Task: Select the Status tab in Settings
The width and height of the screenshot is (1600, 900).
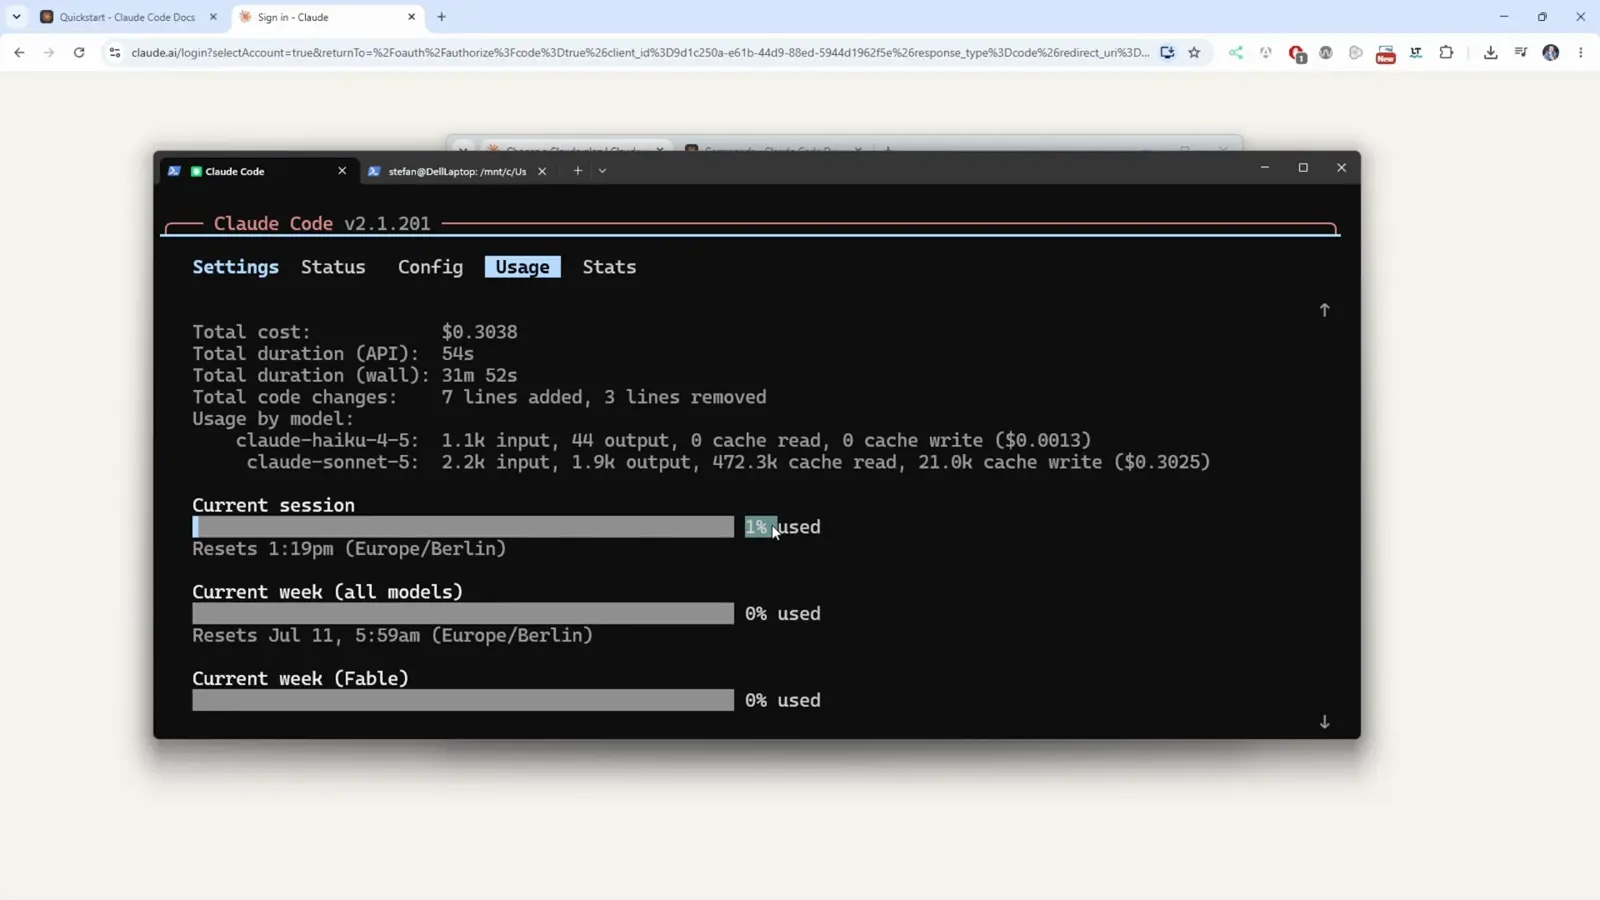Action: [333, 267]
